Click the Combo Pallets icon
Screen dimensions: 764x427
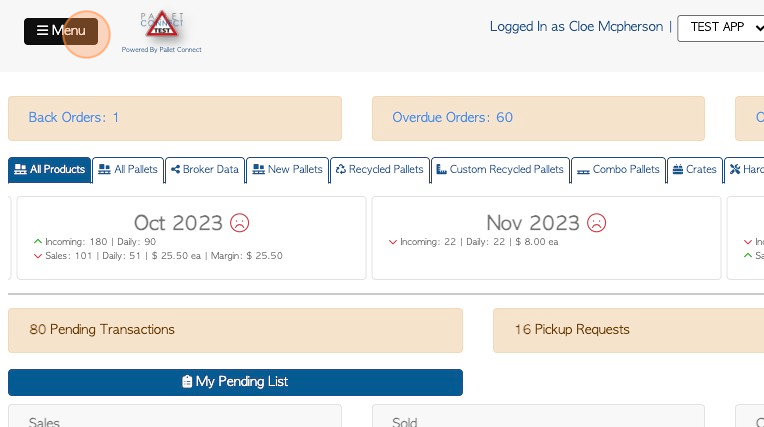[583, 170]
